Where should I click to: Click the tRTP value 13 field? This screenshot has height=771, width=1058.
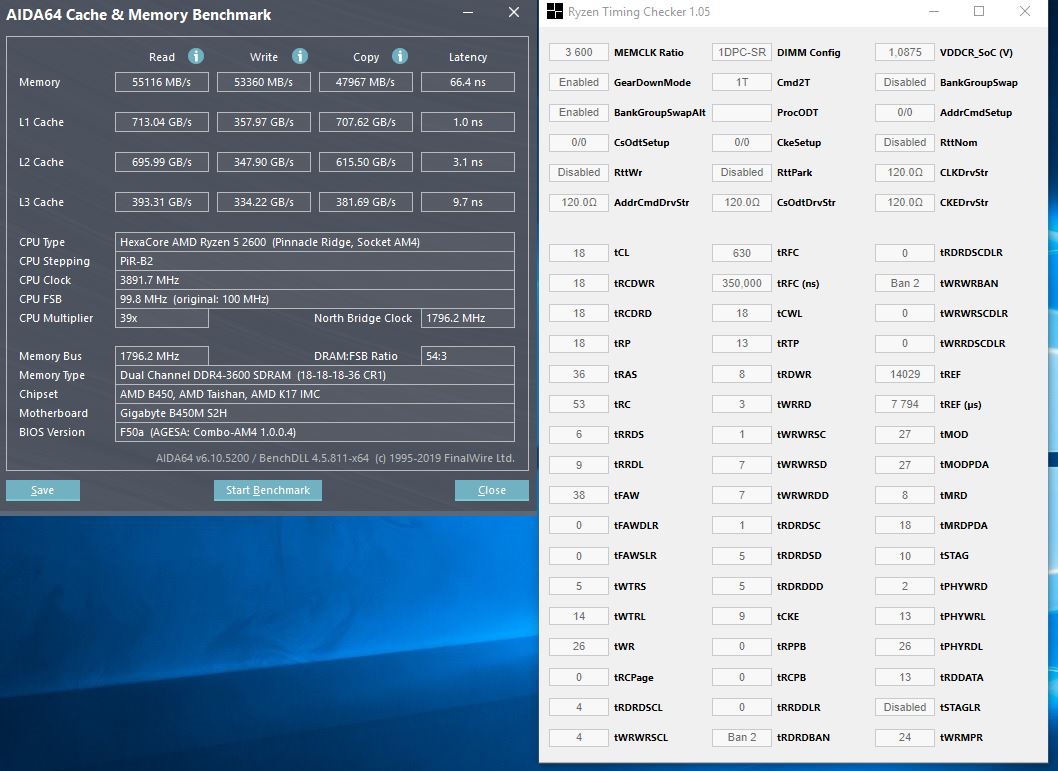point(742,343)
